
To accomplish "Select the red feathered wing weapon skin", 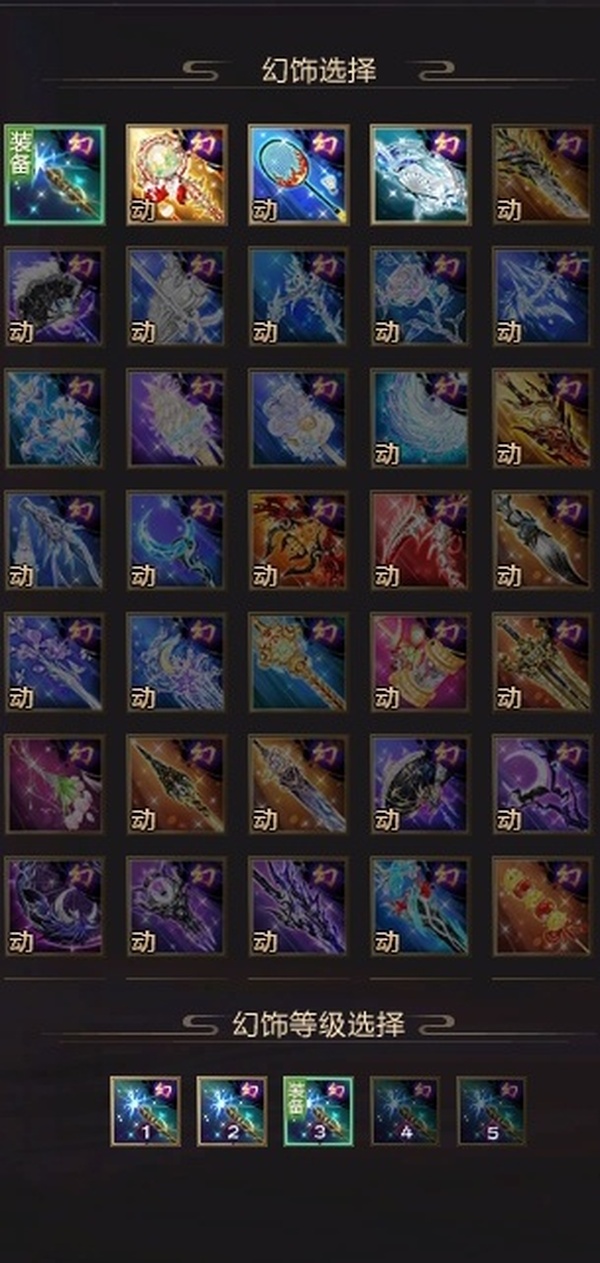I will pyautogui.click(x=421, y=540).
